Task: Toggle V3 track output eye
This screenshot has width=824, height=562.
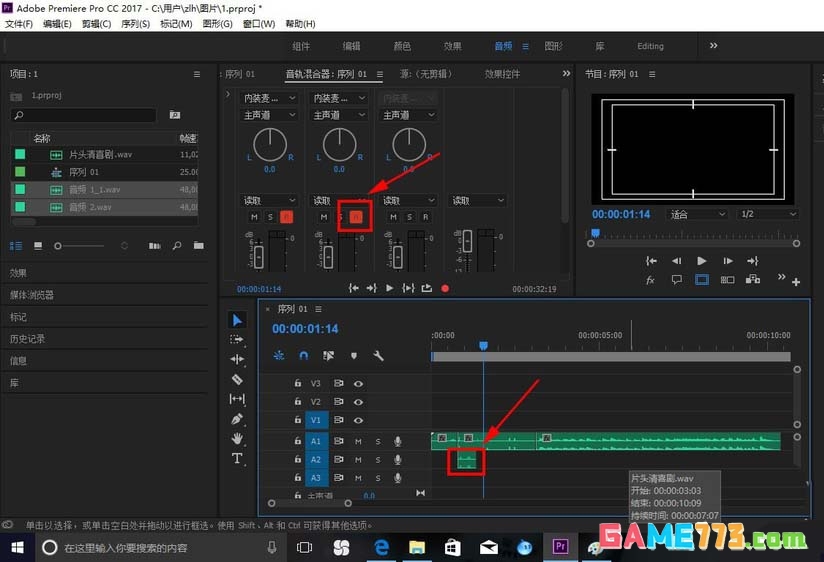Action: coord(358,384)
